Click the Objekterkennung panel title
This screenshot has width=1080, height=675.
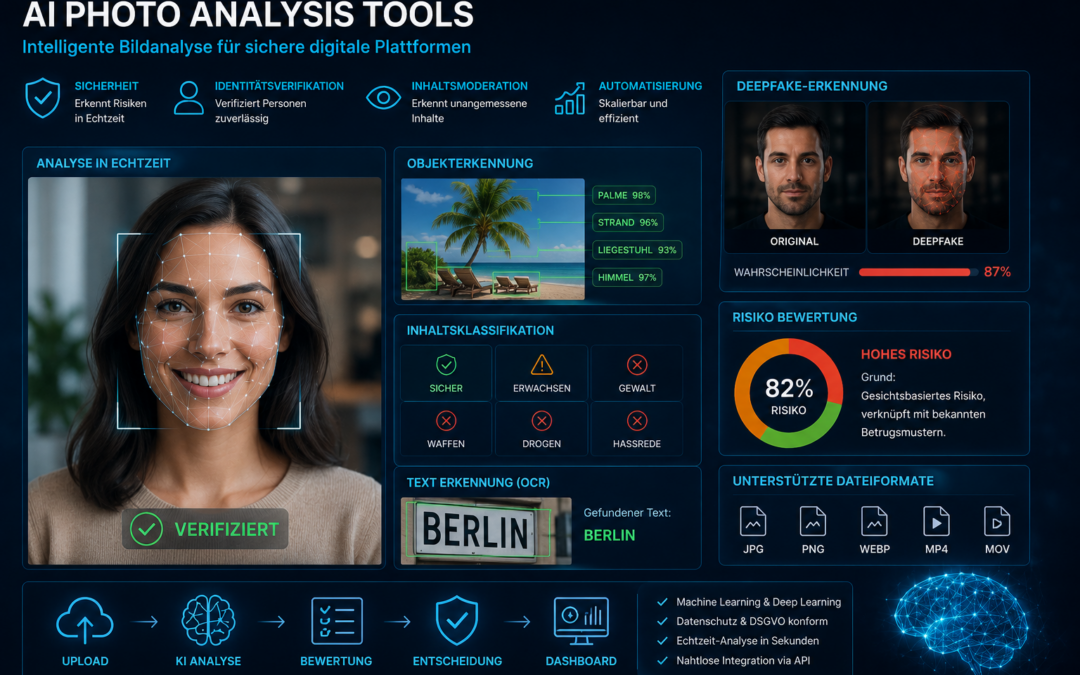pos(470,163)
